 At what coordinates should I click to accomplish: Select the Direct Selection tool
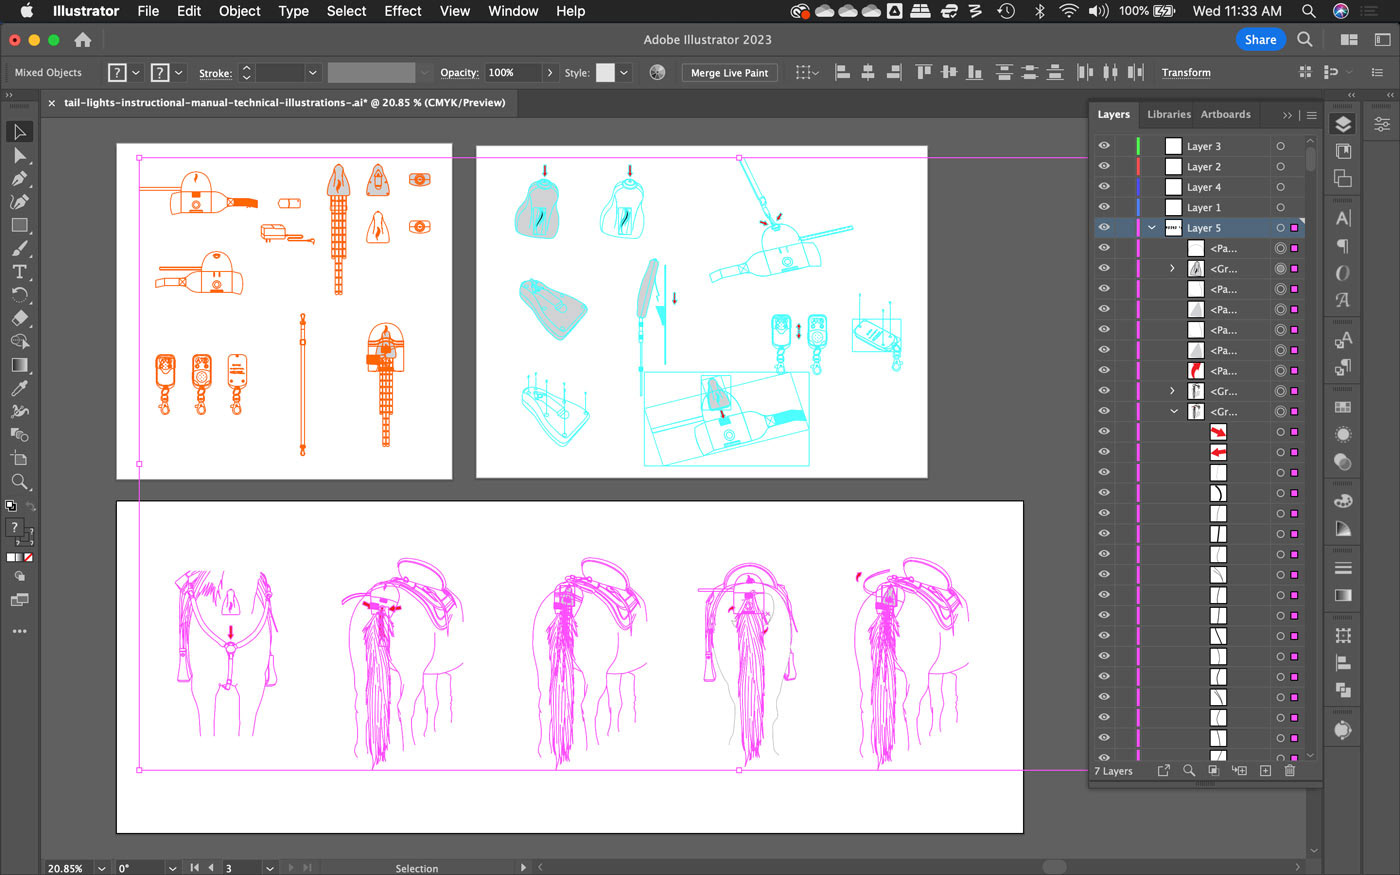click(19, 155)
